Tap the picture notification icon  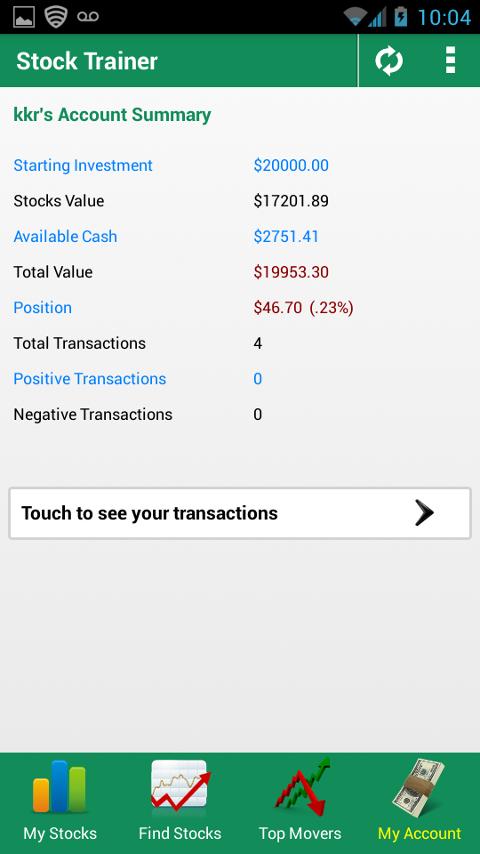[23, 17]
